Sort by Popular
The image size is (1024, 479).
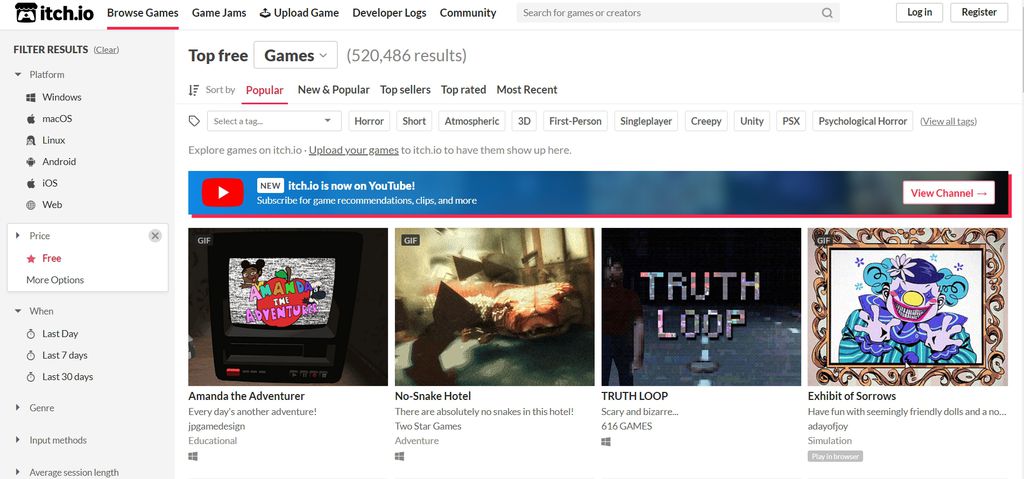pos(264,90)
